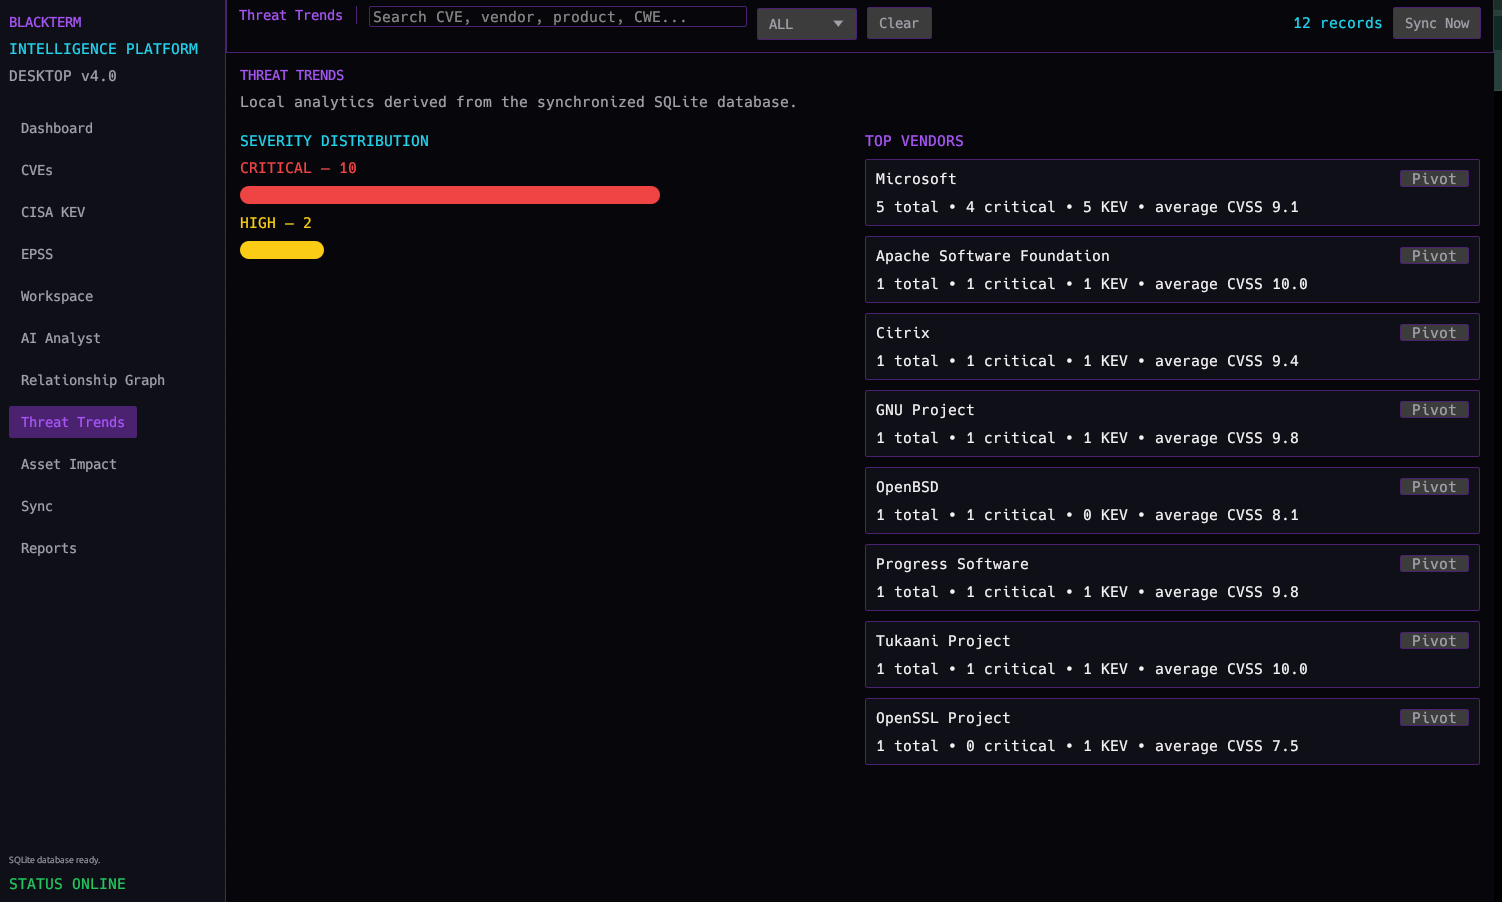The image size is (1502, 902).
Task: Click OpenSSL's stats line with CVSS 7.5
Action: [1087, 746]
